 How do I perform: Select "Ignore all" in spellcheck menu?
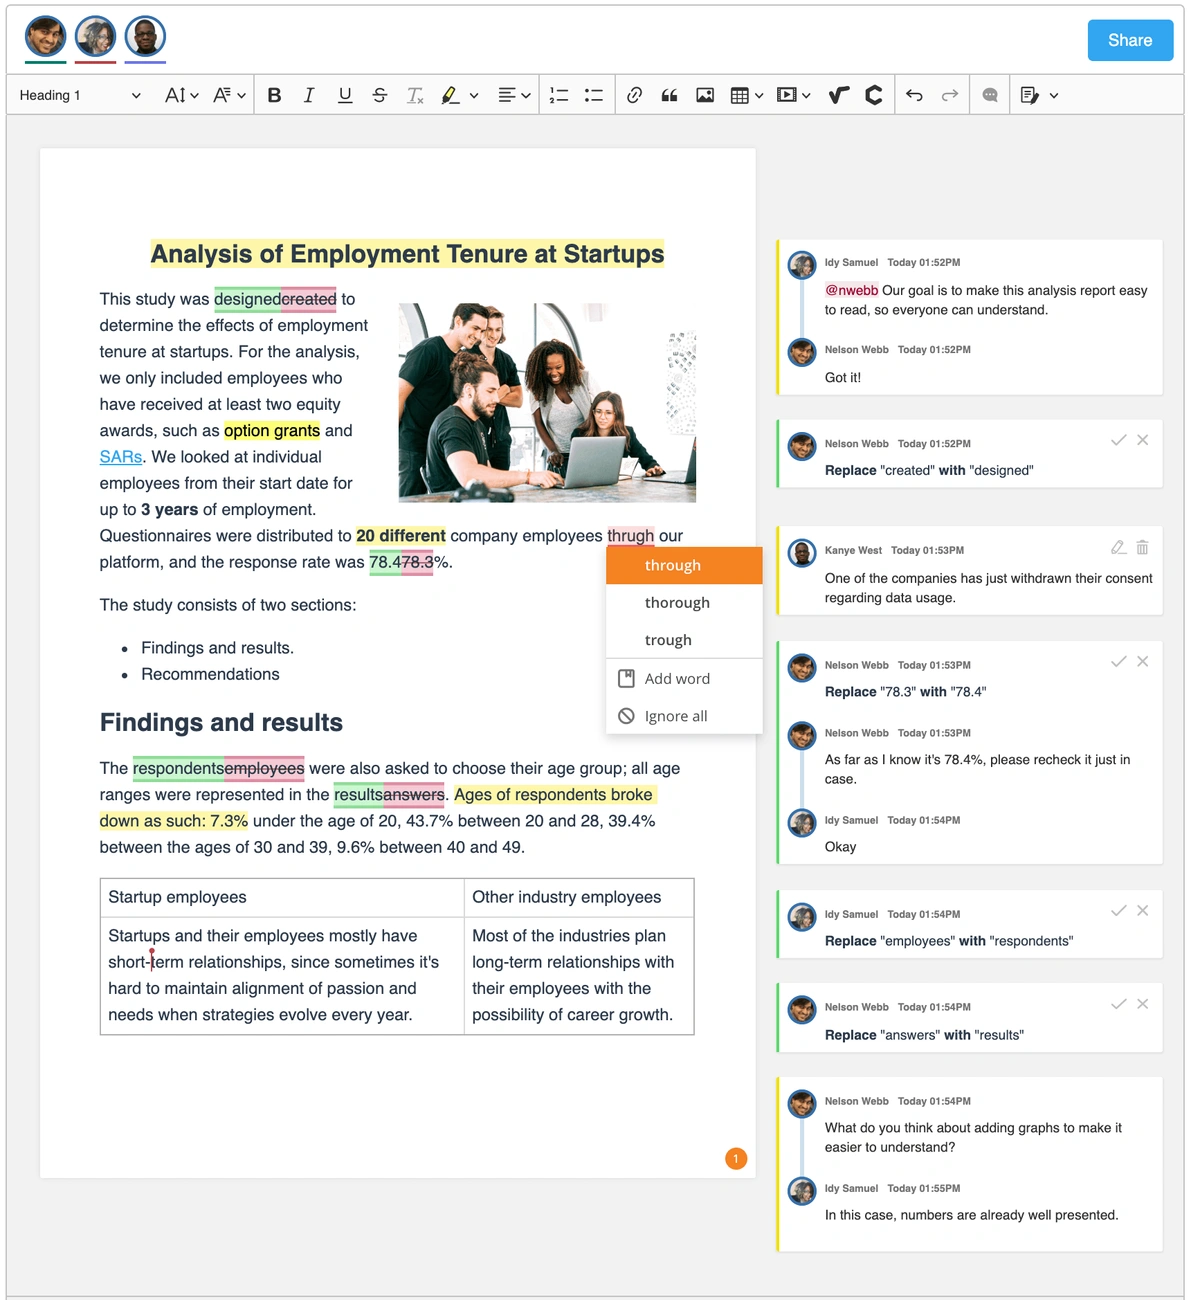675,716
